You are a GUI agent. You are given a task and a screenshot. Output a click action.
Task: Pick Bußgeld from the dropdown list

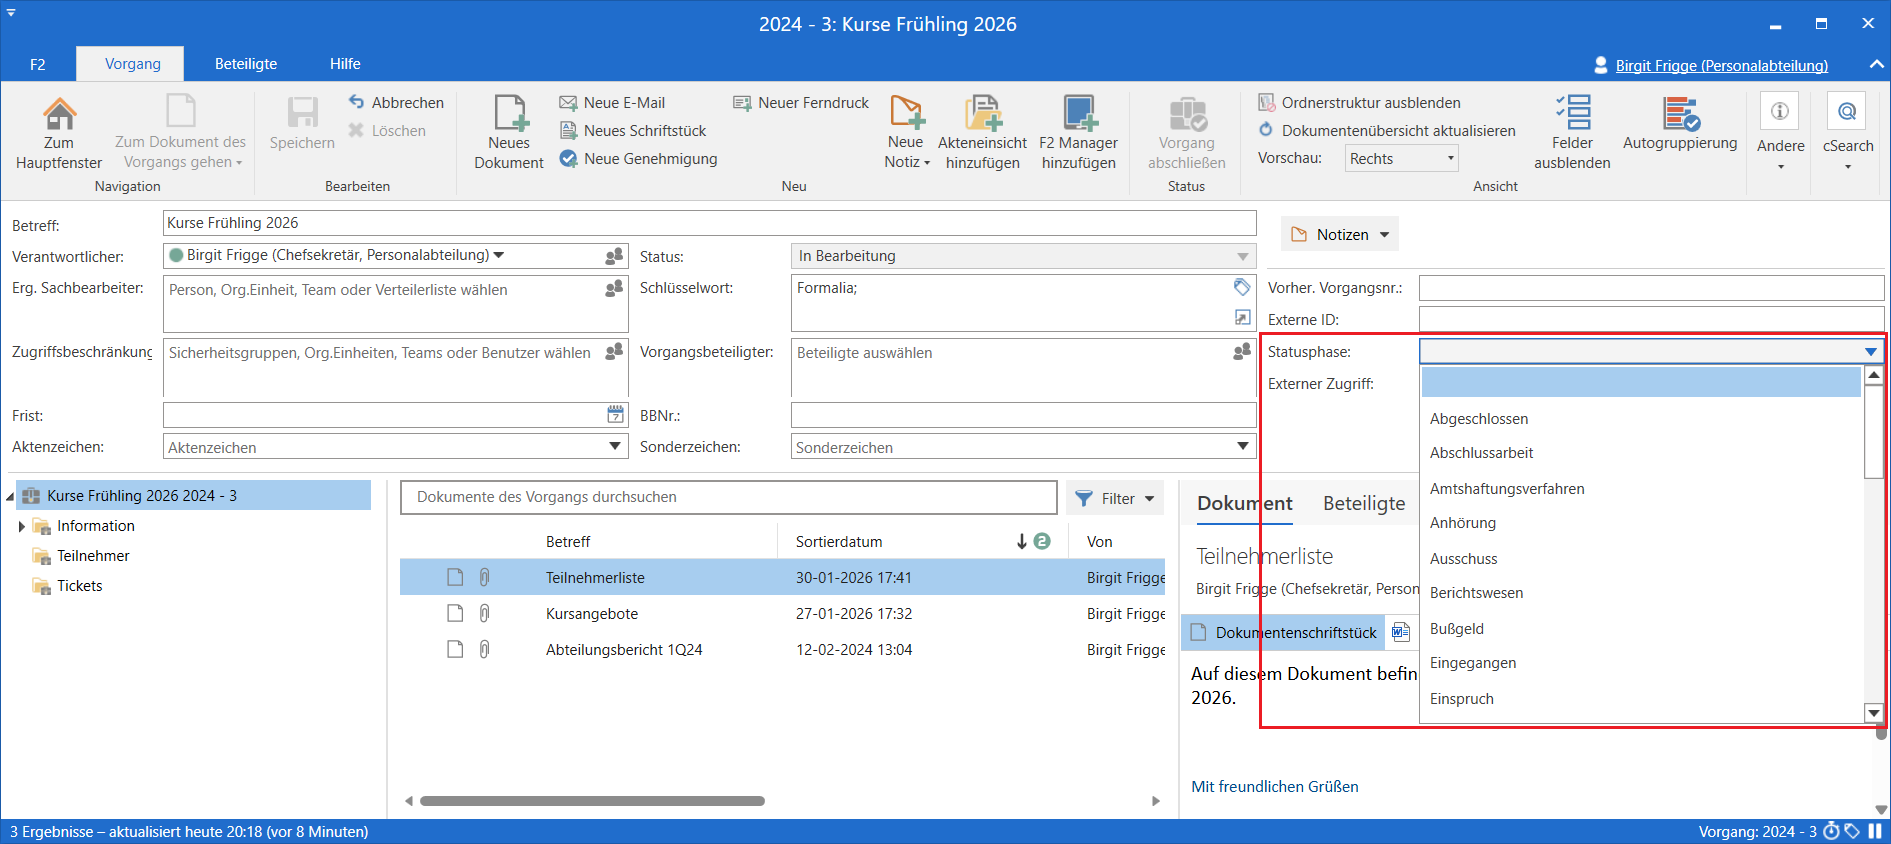(x=1641, y=628)
